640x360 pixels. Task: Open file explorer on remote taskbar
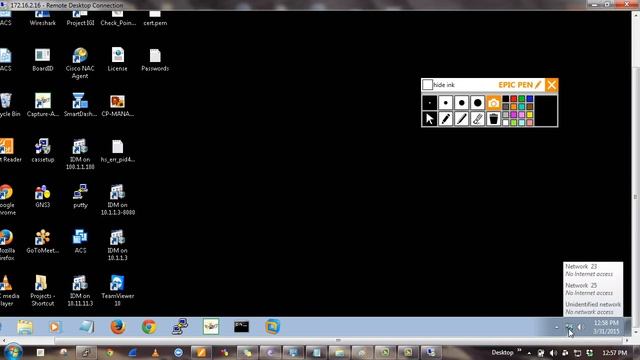[x=25, y=327]
